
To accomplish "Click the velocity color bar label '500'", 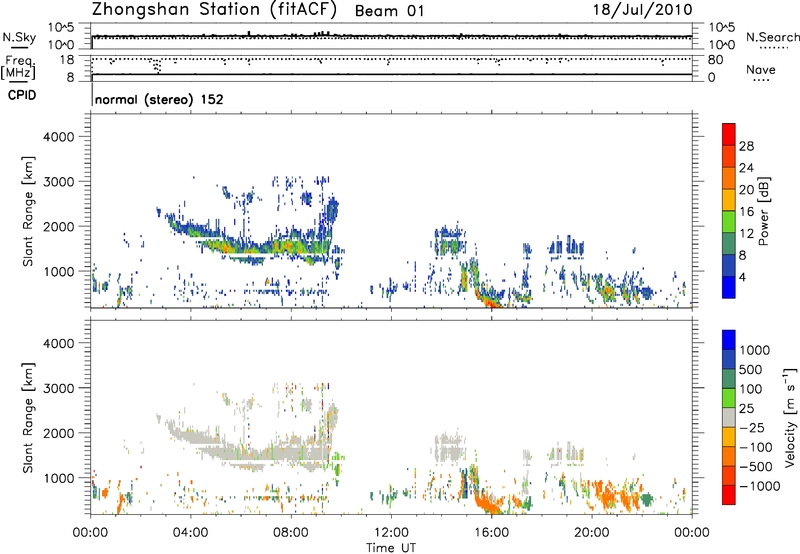I will click(751, 369).
